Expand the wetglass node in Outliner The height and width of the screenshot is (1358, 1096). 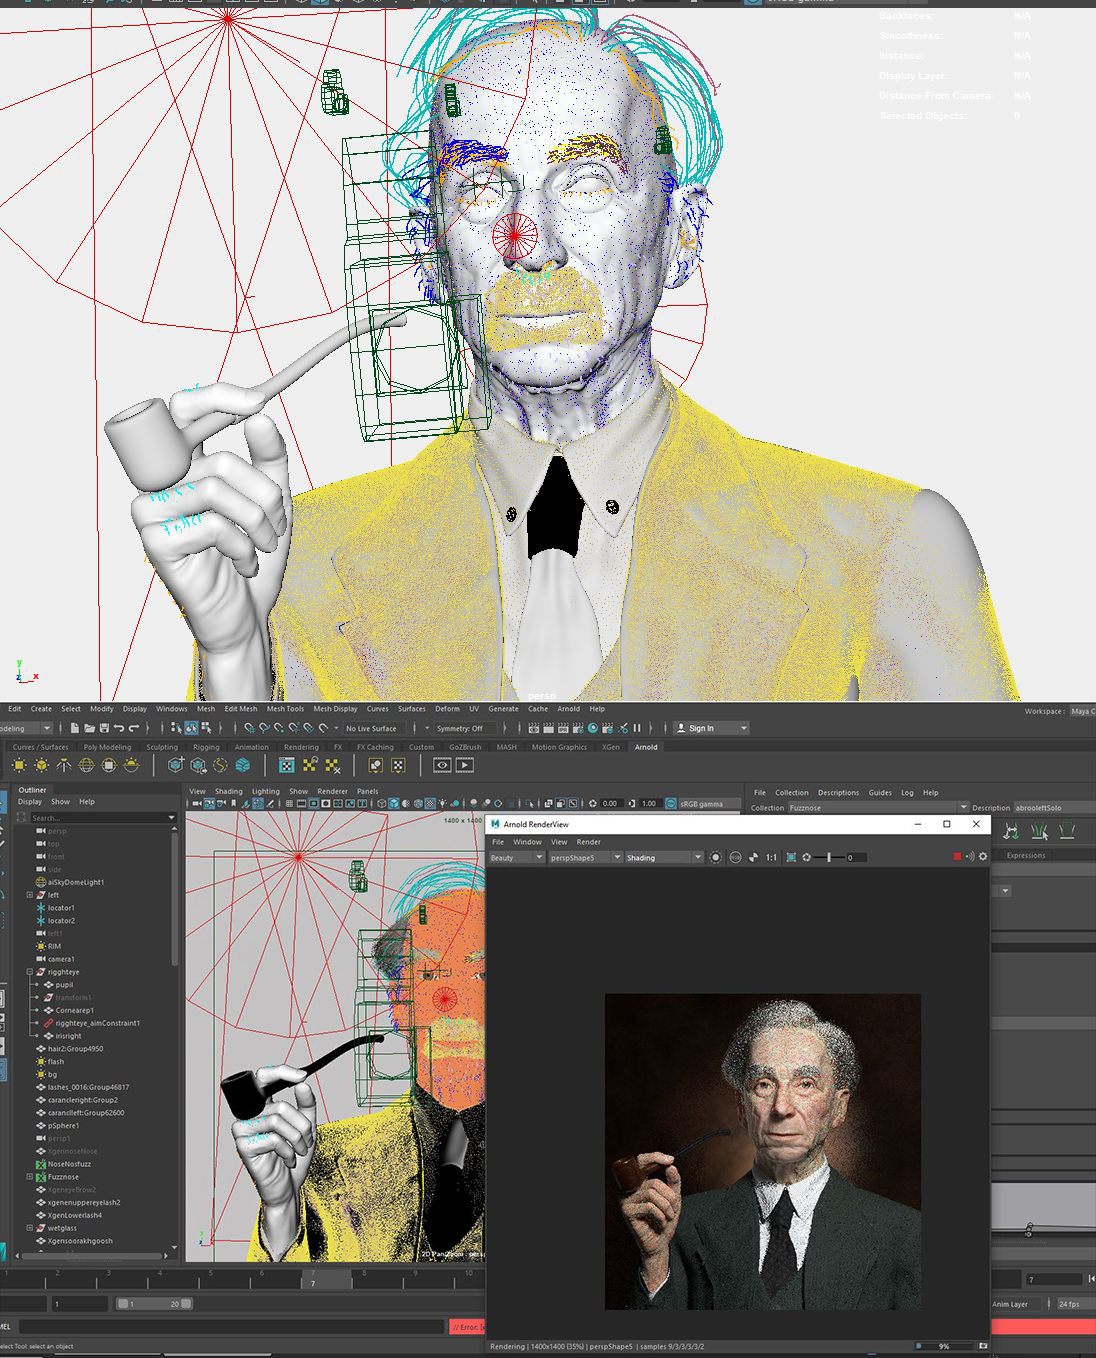click(29, 1228)
